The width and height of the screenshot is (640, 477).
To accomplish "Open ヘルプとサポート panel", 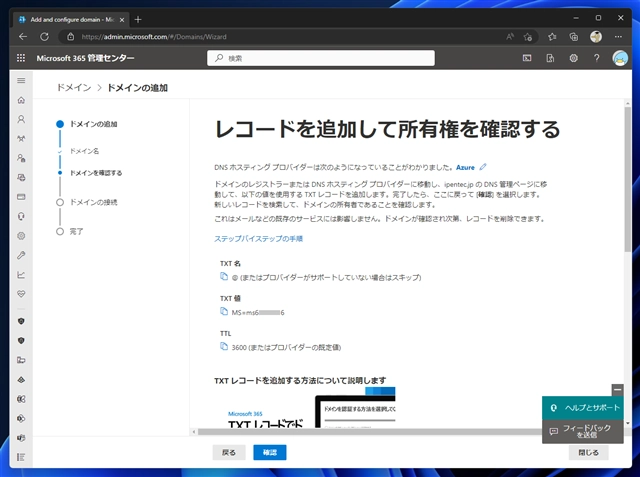I will coord(583,408).
